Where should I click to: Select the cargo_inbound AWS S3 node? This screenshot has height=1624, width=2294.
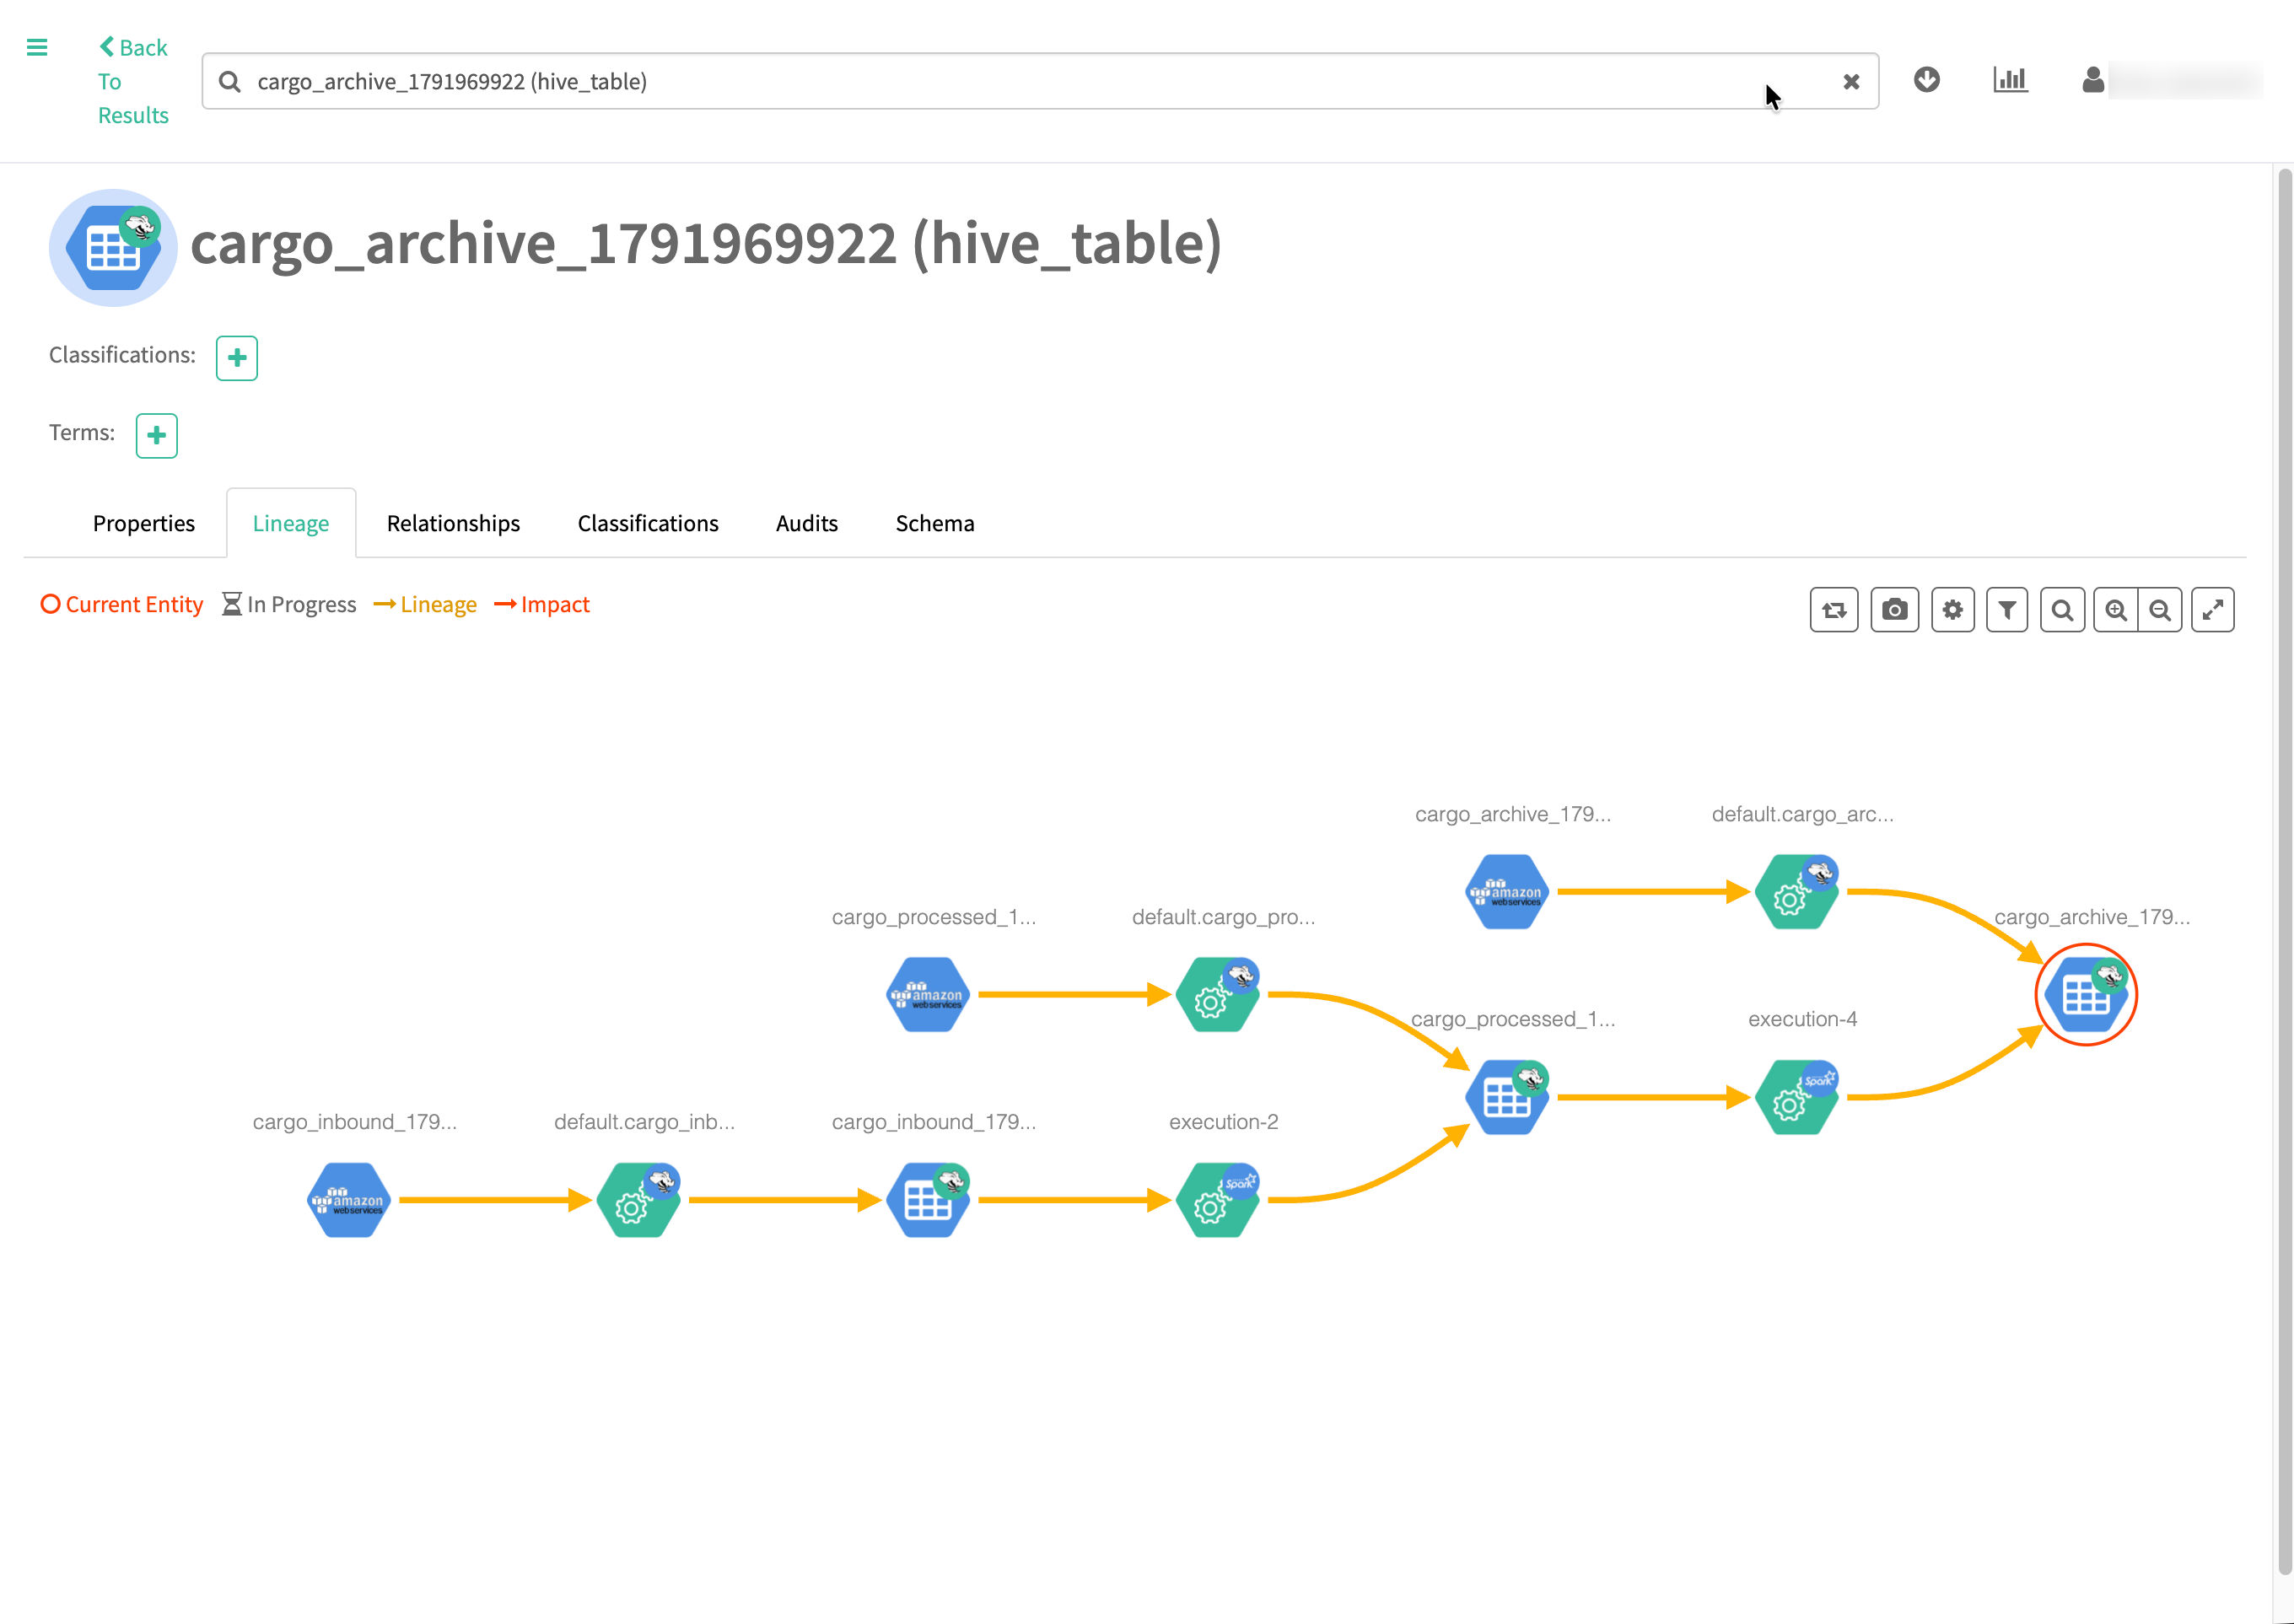pyautogui.click(x=348, y=1200)
